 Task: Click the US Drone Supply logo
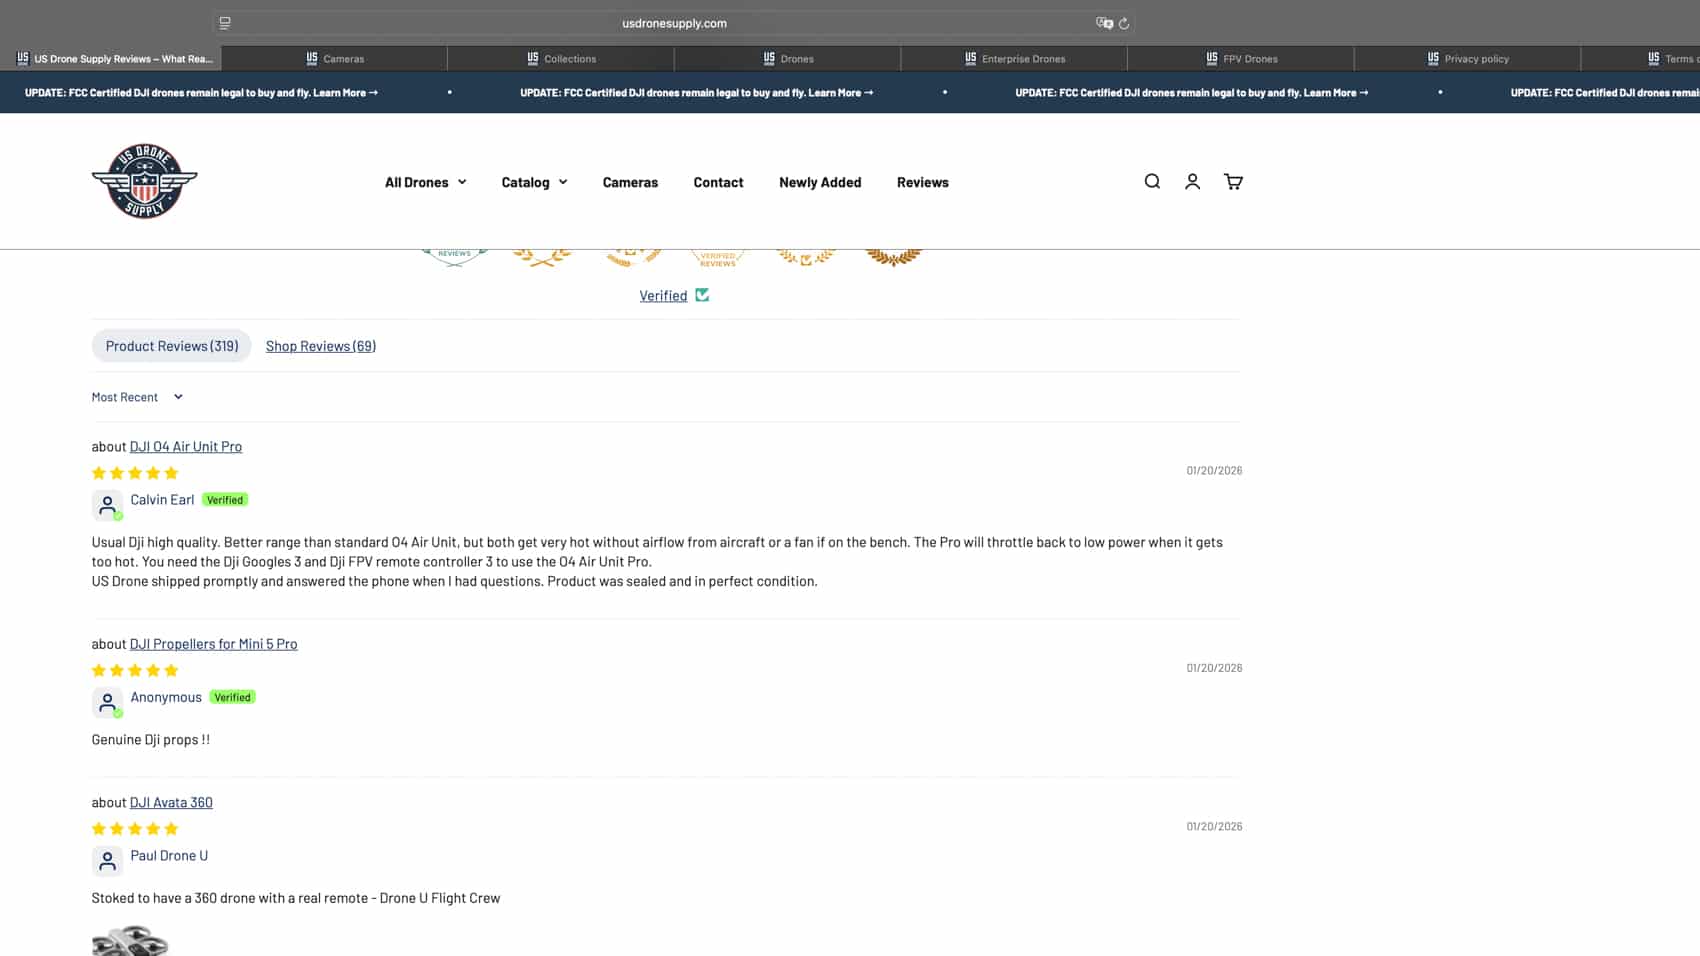point(144,181)
